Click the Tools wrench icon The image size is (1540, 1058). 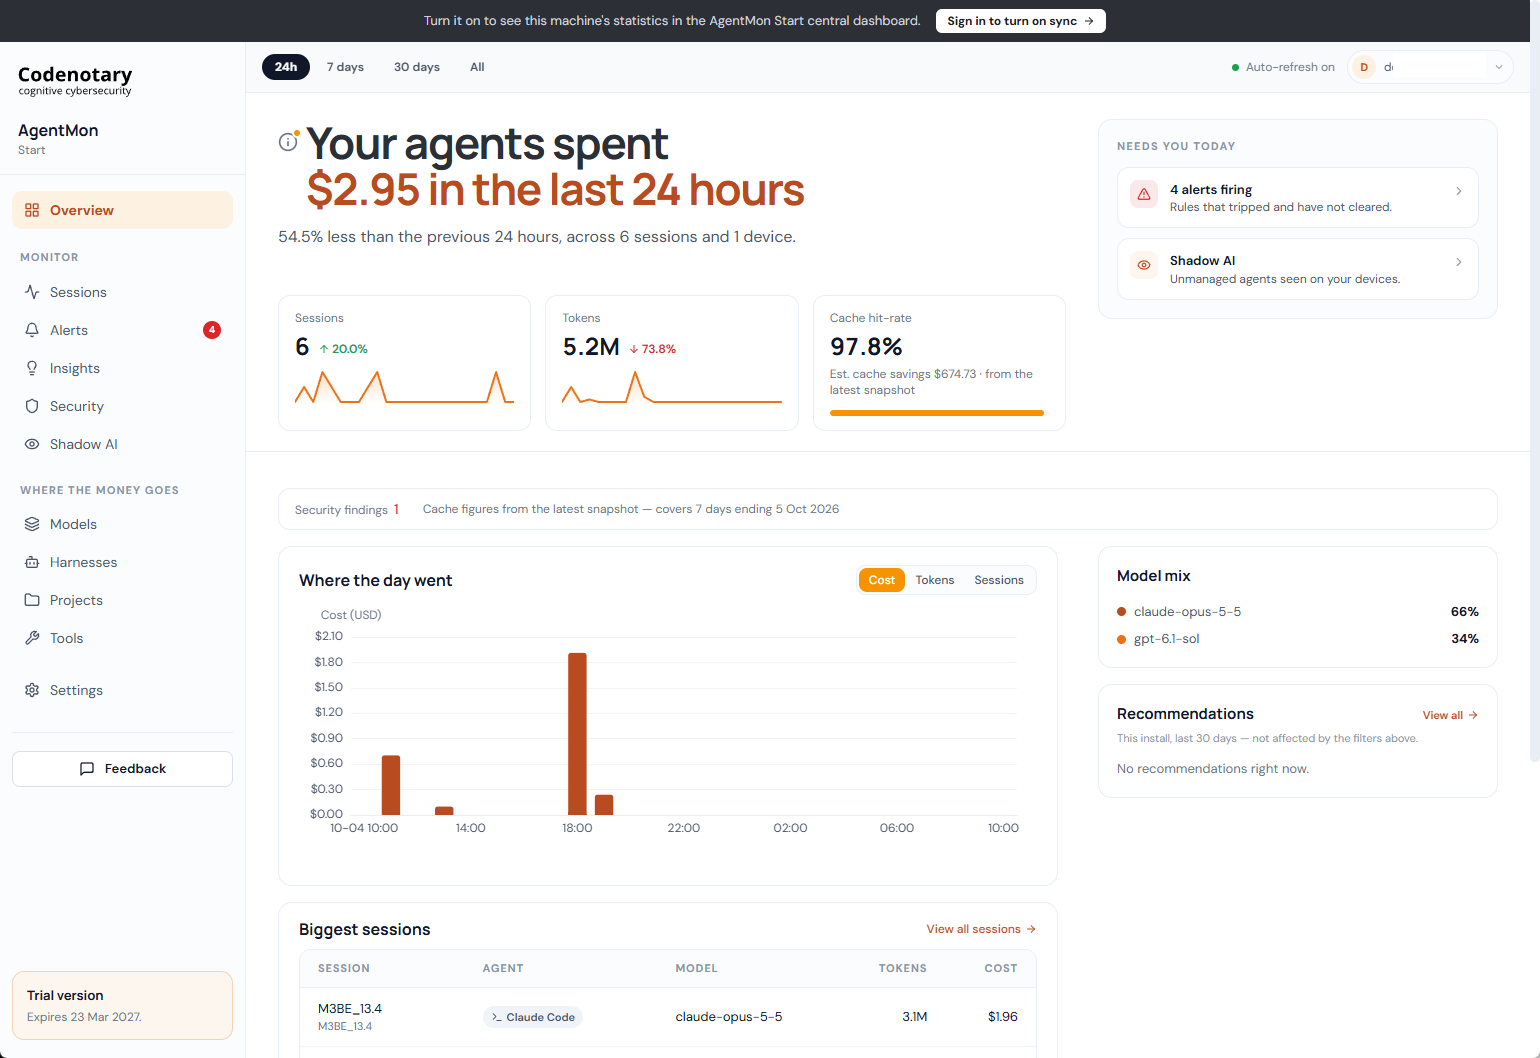[32, 638]
